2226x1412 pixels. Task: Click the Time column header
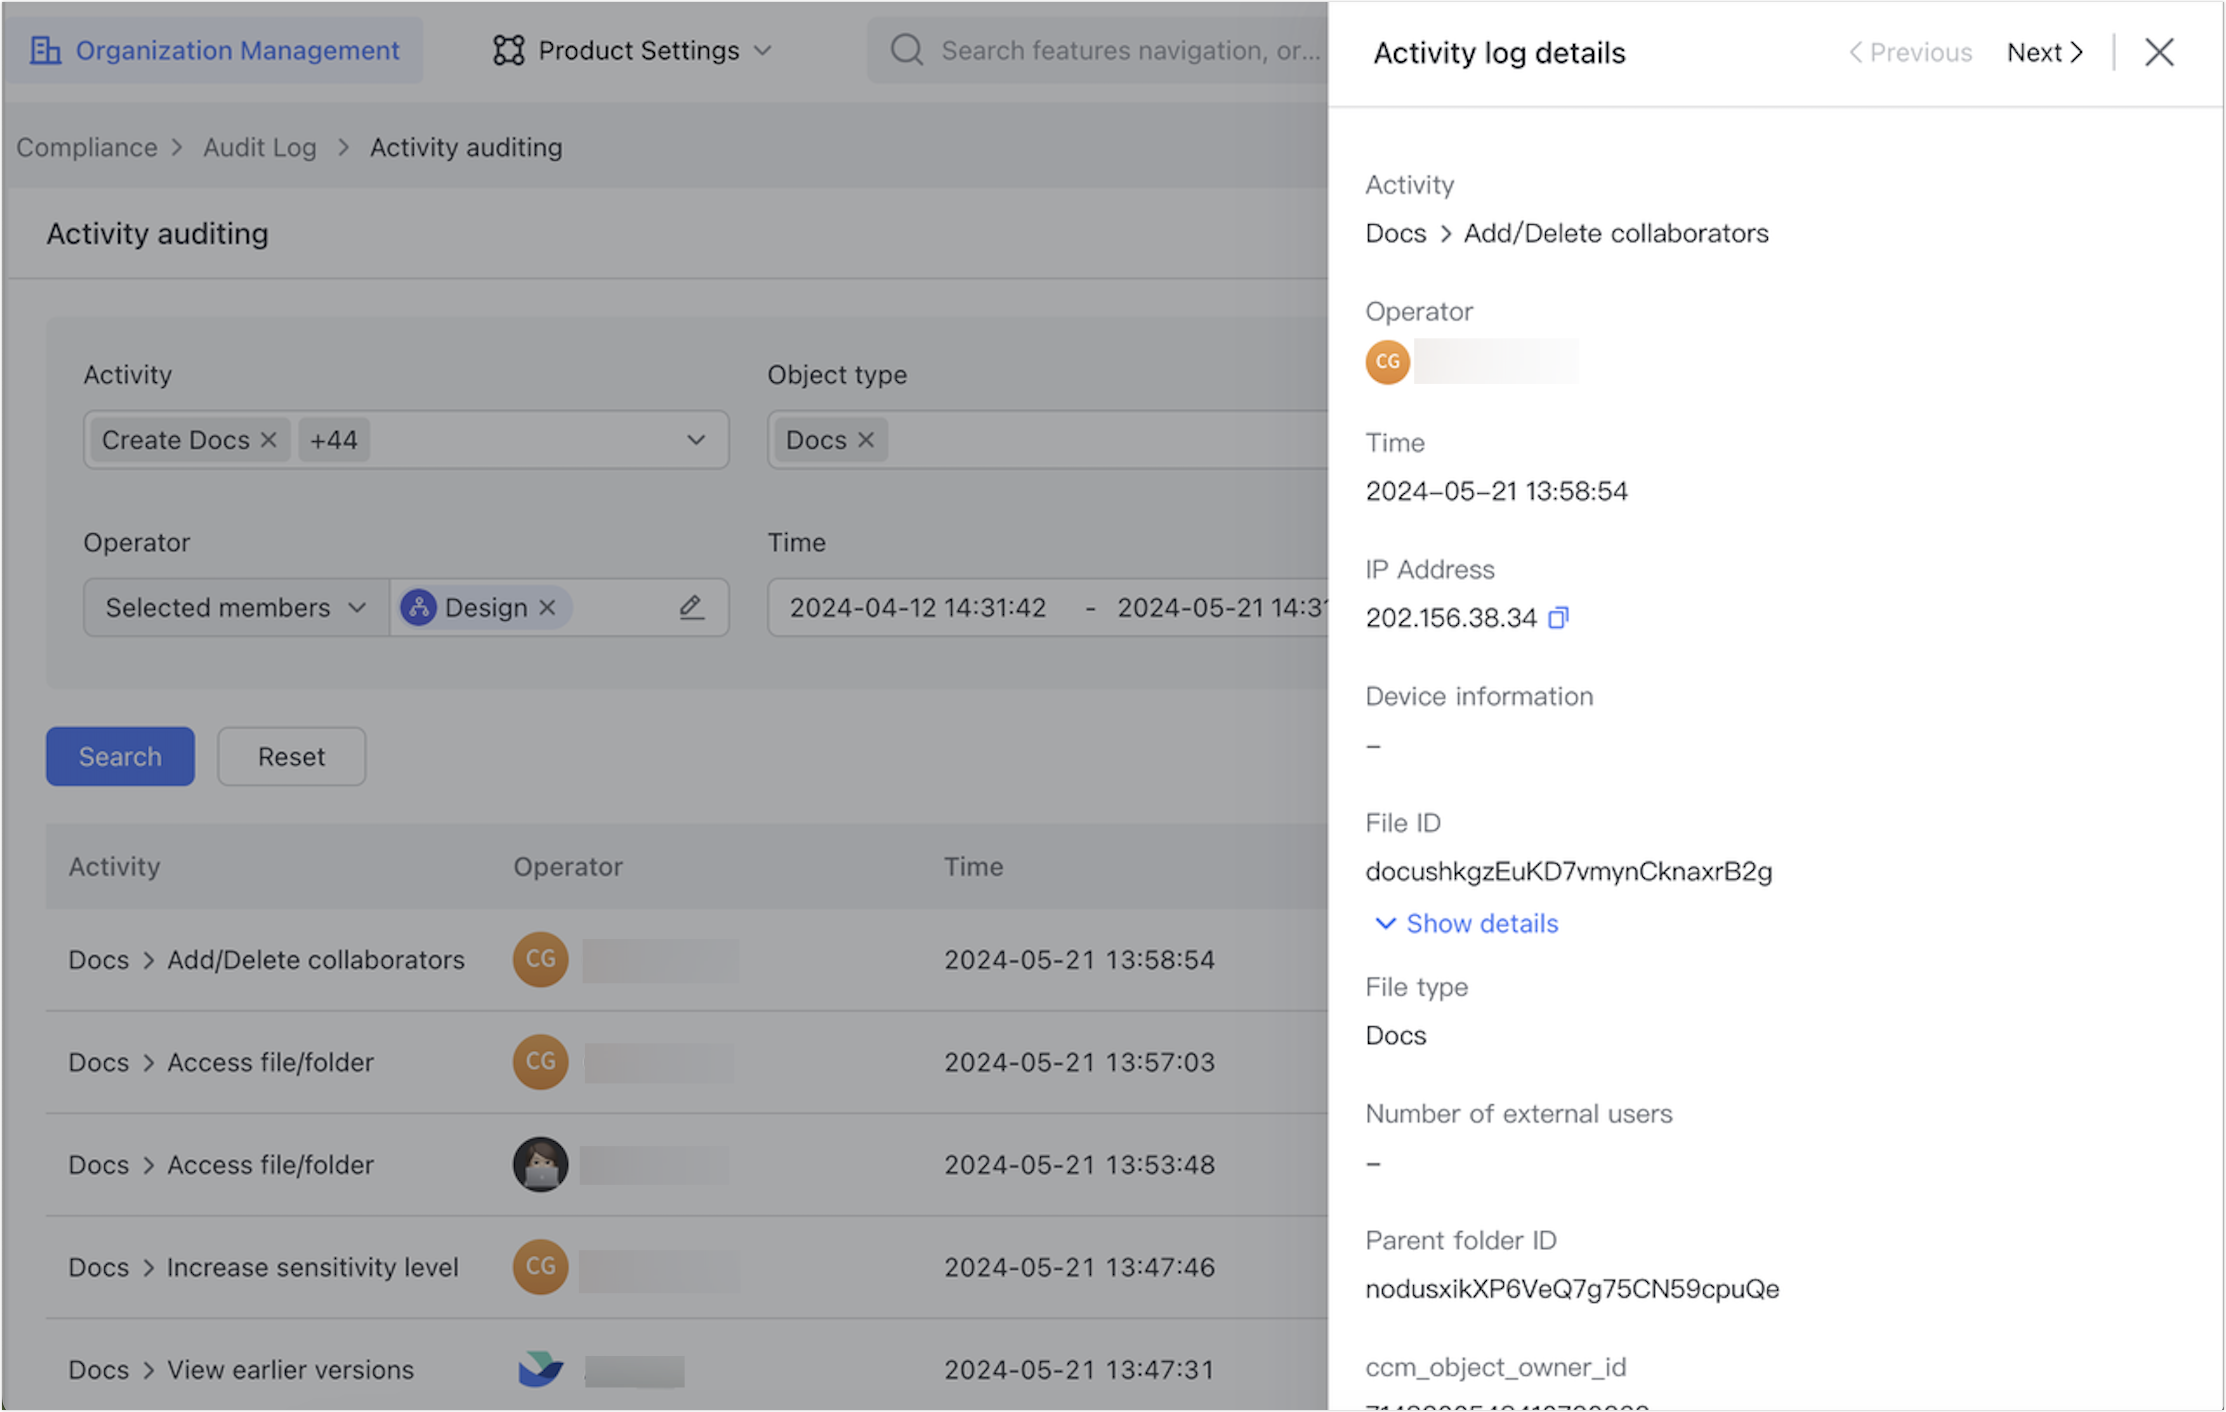[x=973, y=866]
